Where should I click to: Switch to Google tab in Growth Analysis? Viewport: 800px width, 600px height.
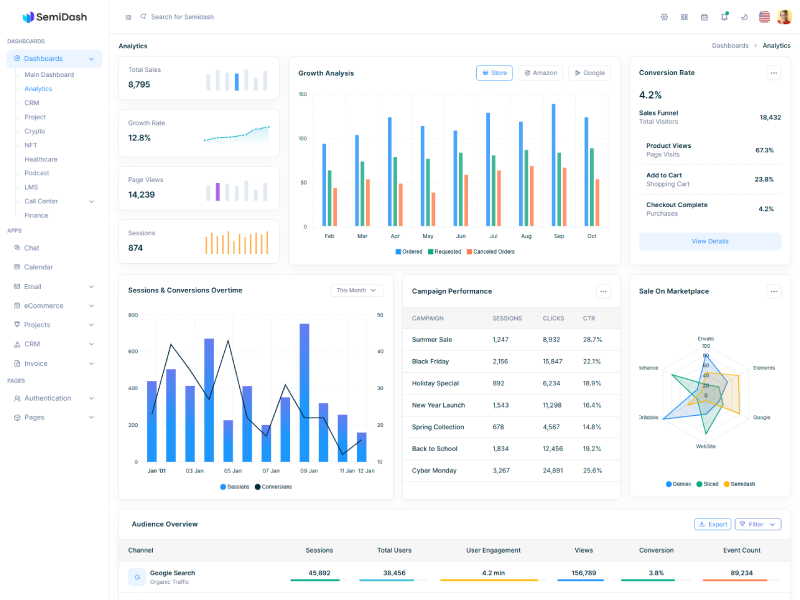(x=590, y=73)
